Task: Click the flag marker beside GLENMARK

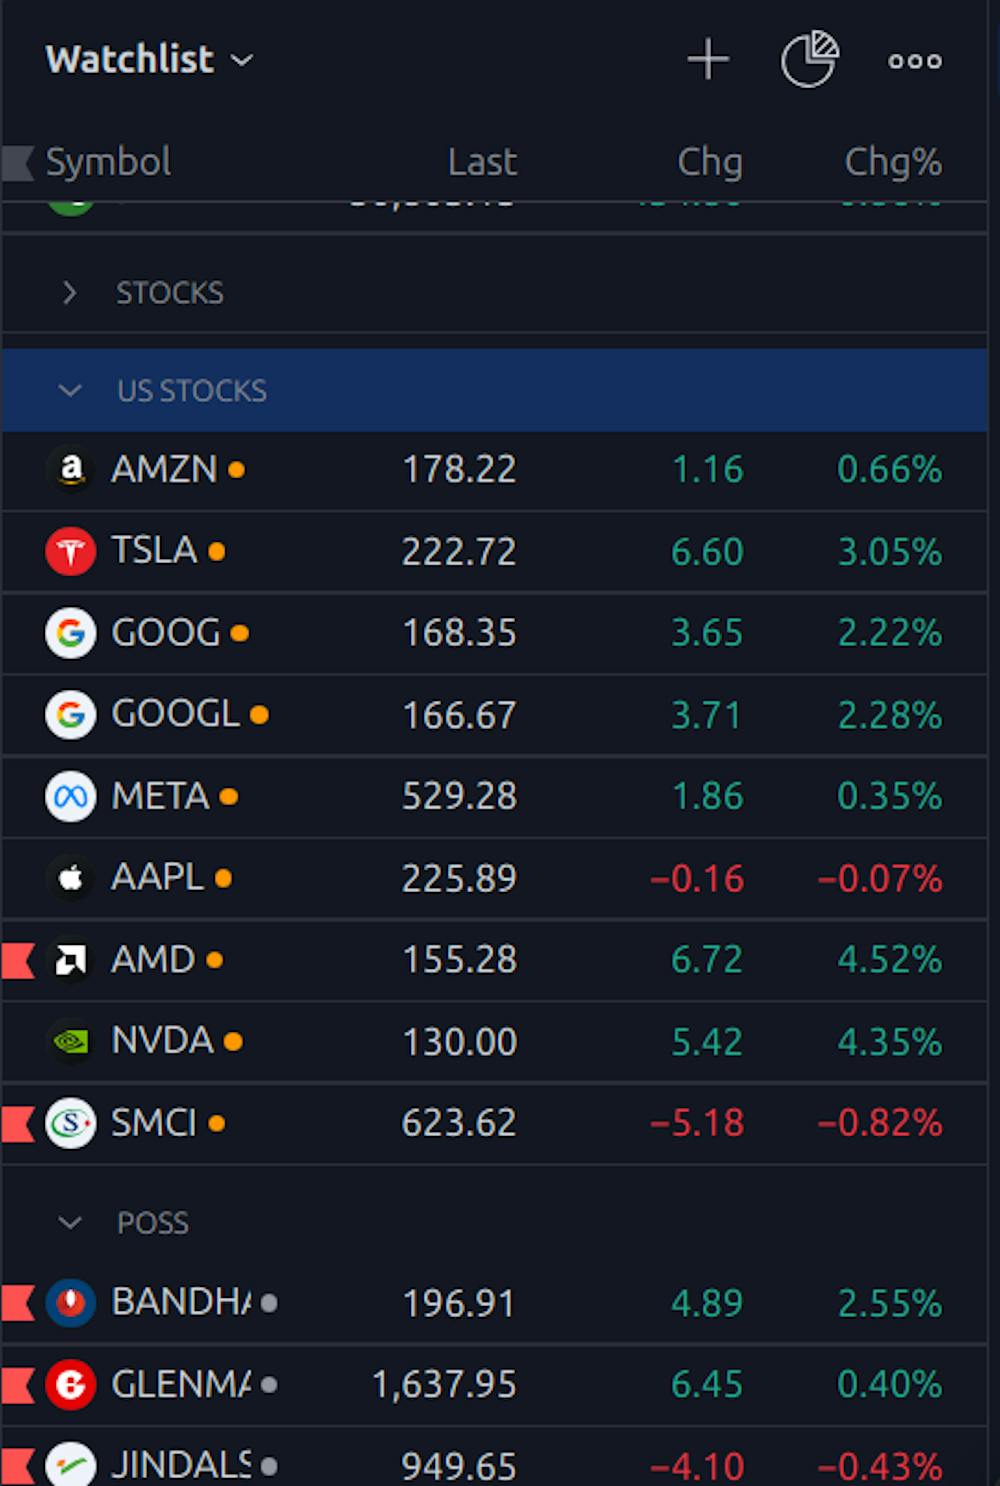Action: pos(15,1385)
